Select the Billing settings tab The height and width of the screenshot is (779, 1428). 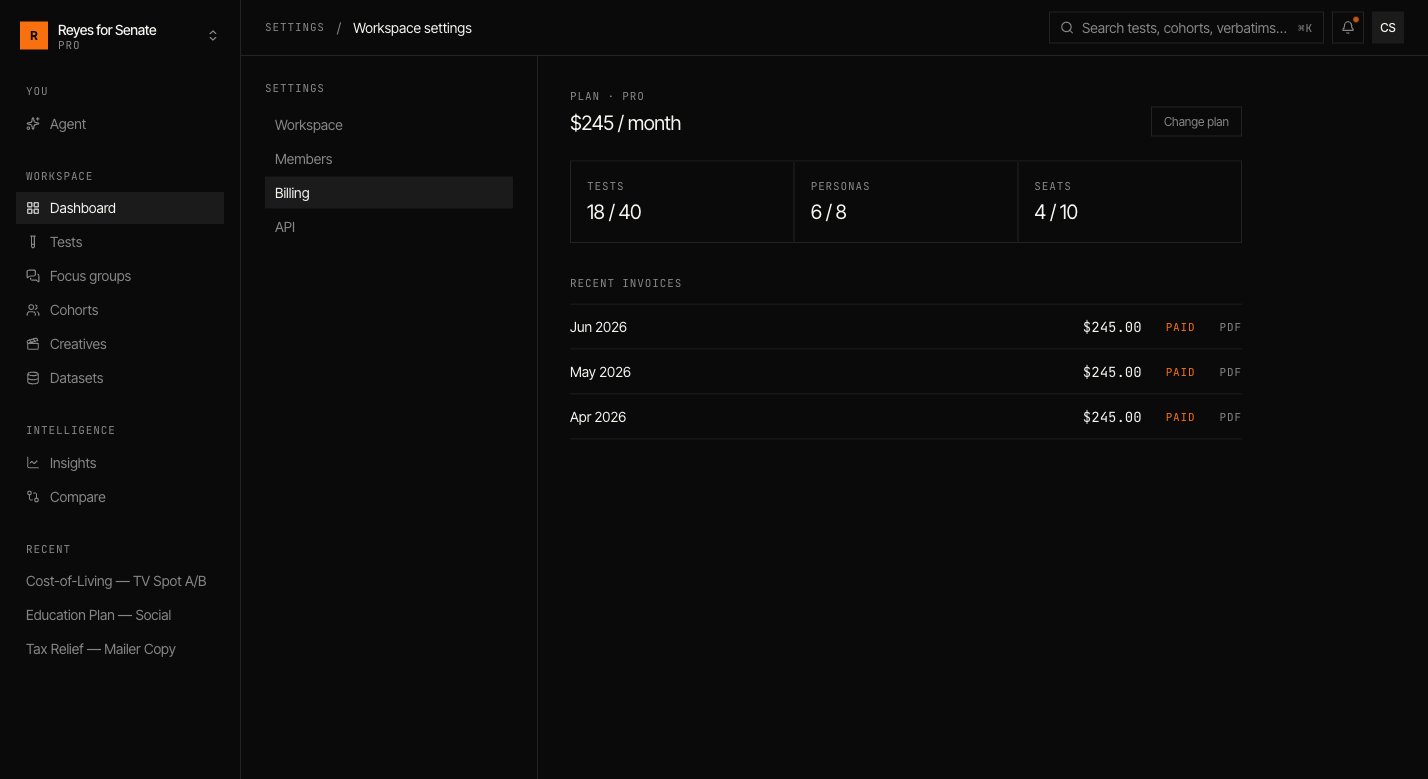(389, 193)
